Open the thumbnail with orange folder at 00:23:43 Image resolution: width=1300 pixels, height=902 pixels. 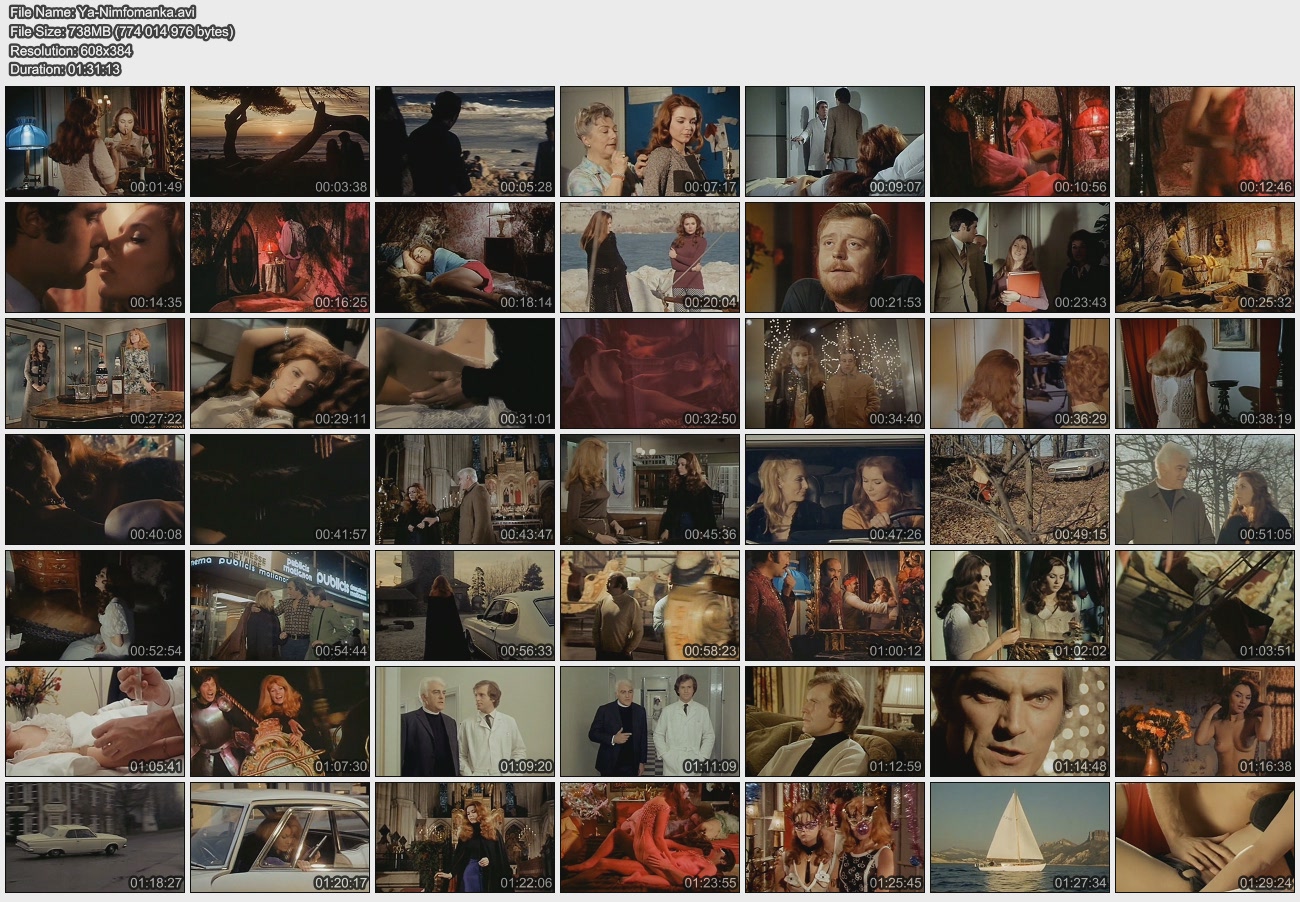coord(1020,257)
